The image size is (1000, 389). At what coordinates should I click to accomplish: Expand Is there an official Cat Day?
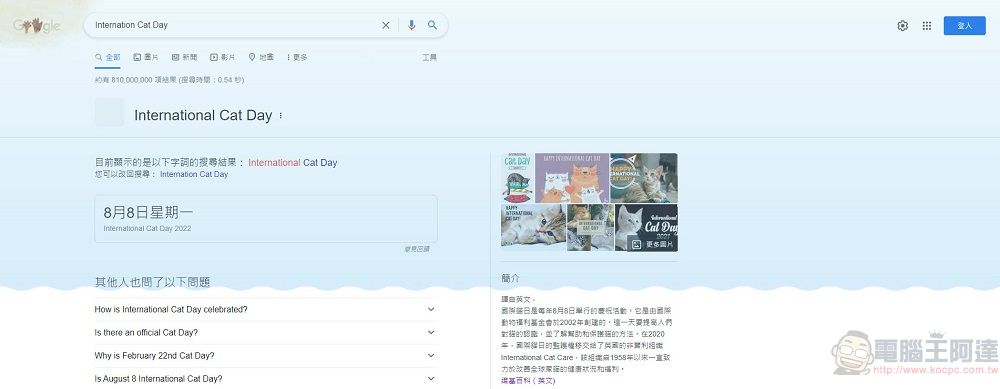click(266, 332)
